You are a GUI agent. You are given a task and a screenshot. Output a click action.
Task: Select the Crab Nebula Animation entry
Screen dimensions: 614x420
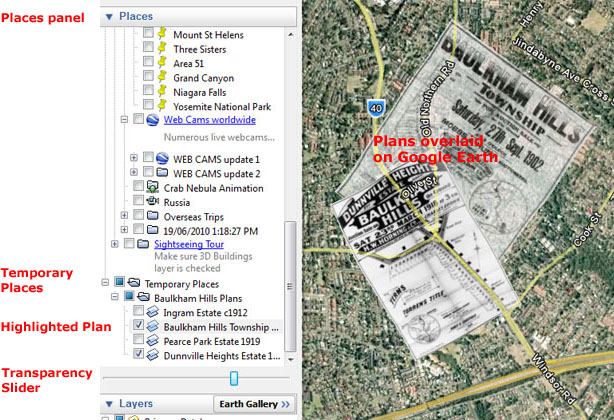[x=213, y=188]
